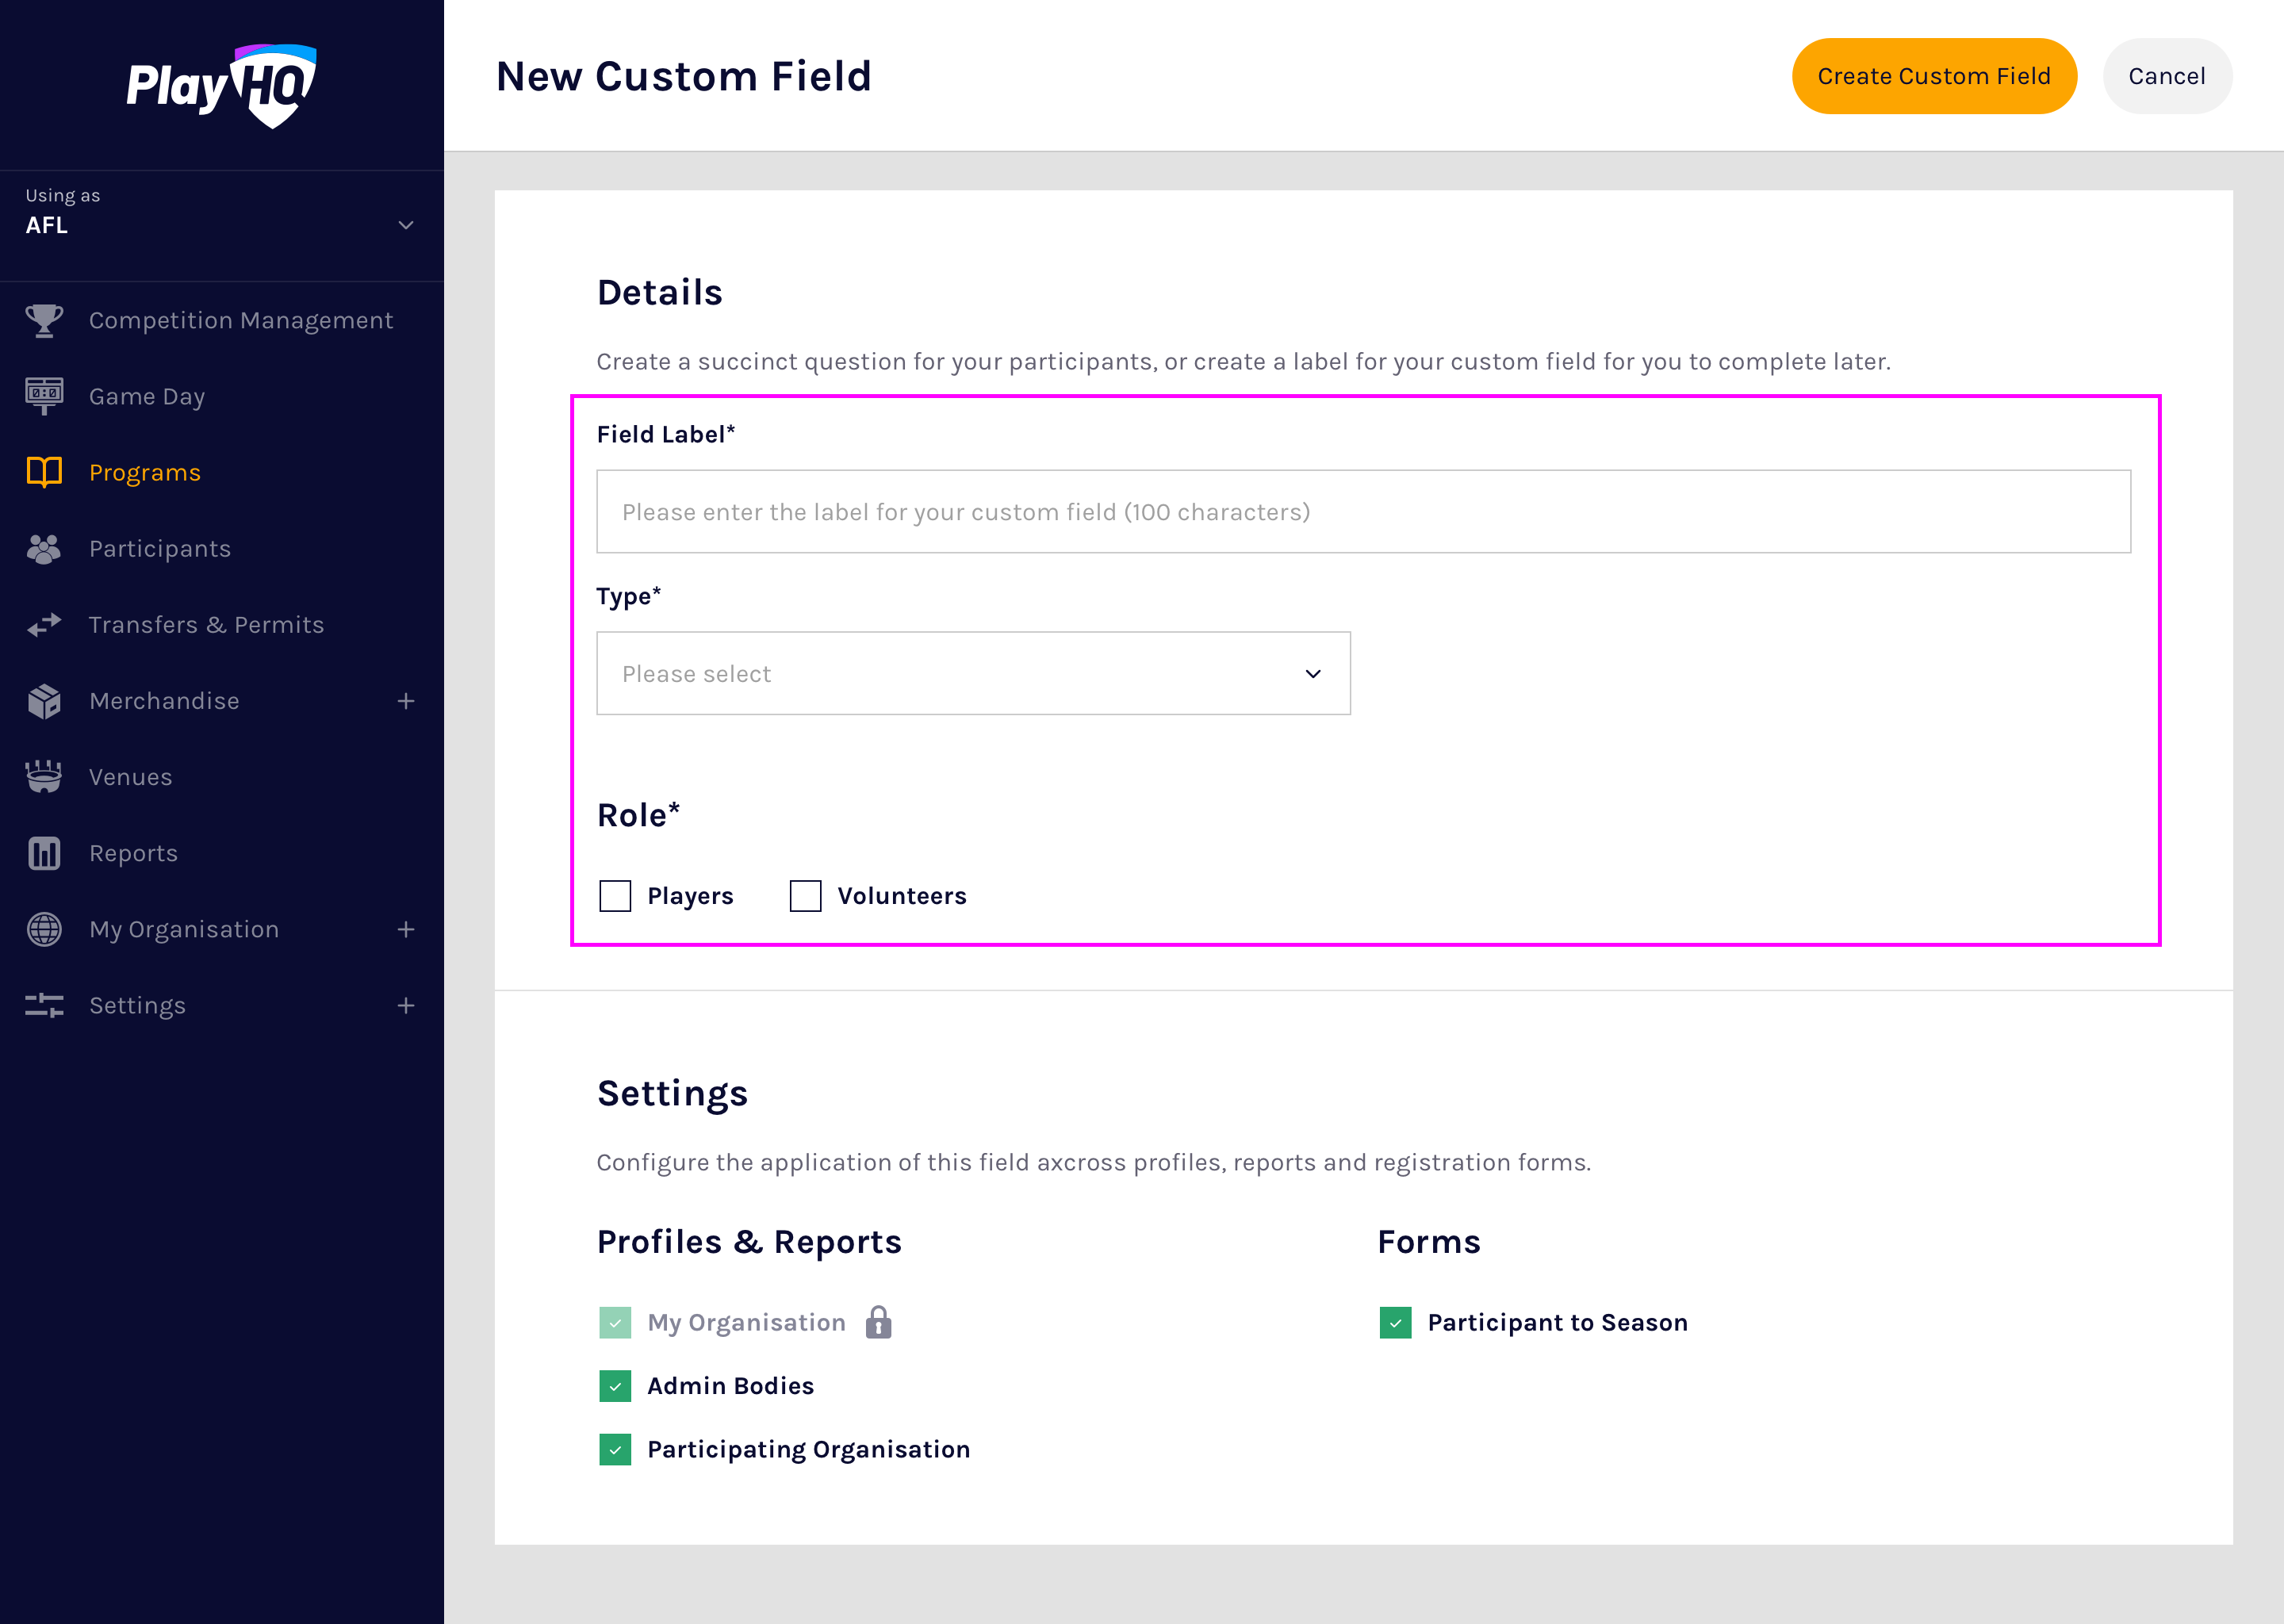Click the Game Day scoreboard icon
Screen dimensions: 2284x1624
[44, 396]
